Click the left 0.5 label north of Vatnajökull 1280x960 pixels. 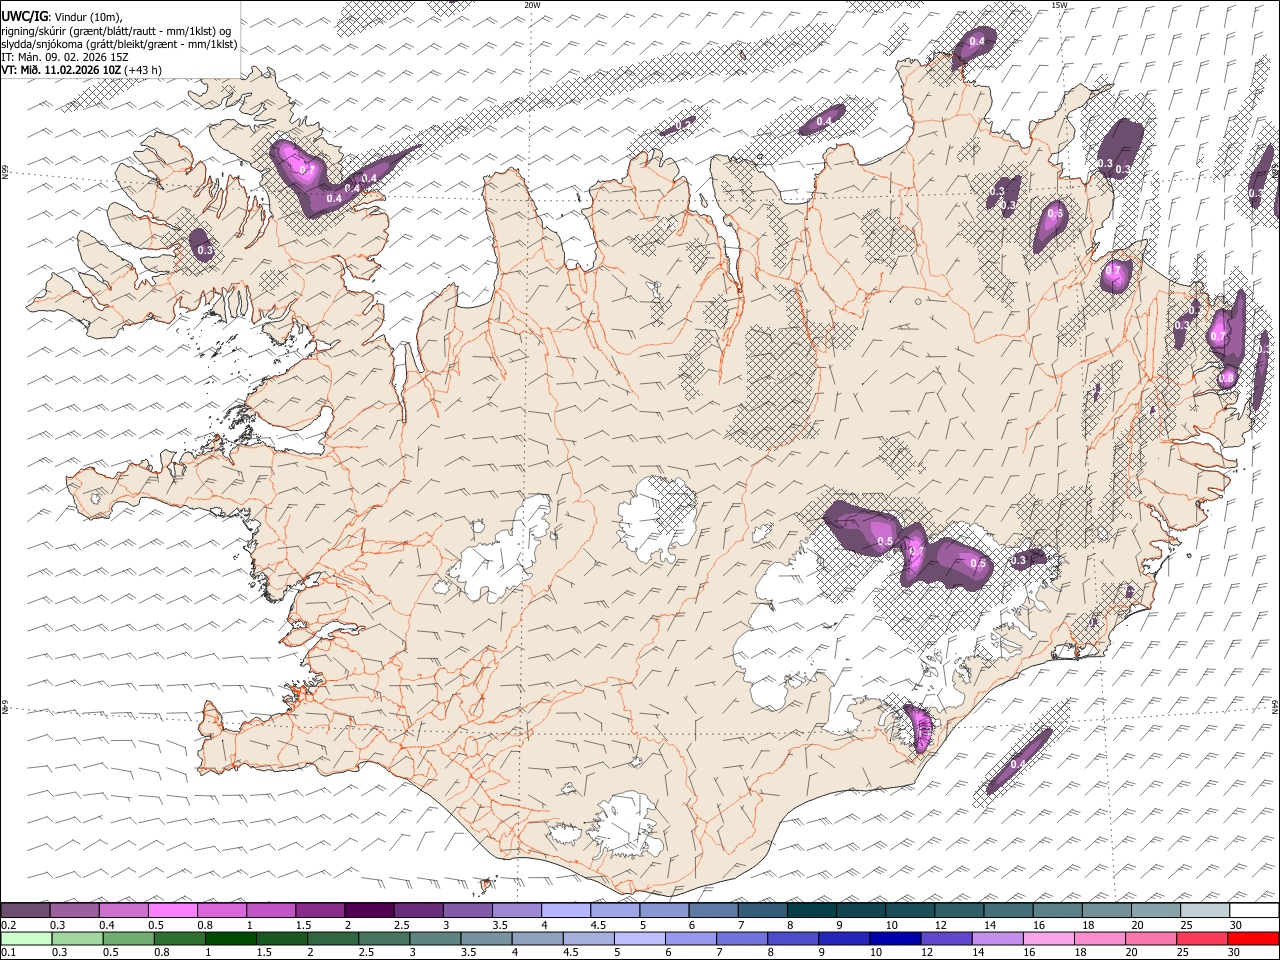coord(884,542)
